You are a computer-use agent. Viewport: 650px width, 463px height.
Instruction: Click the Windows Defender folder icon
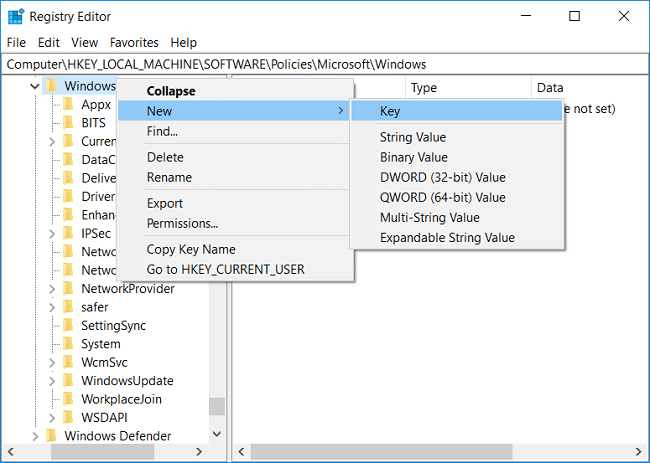(x=50, y=436)
